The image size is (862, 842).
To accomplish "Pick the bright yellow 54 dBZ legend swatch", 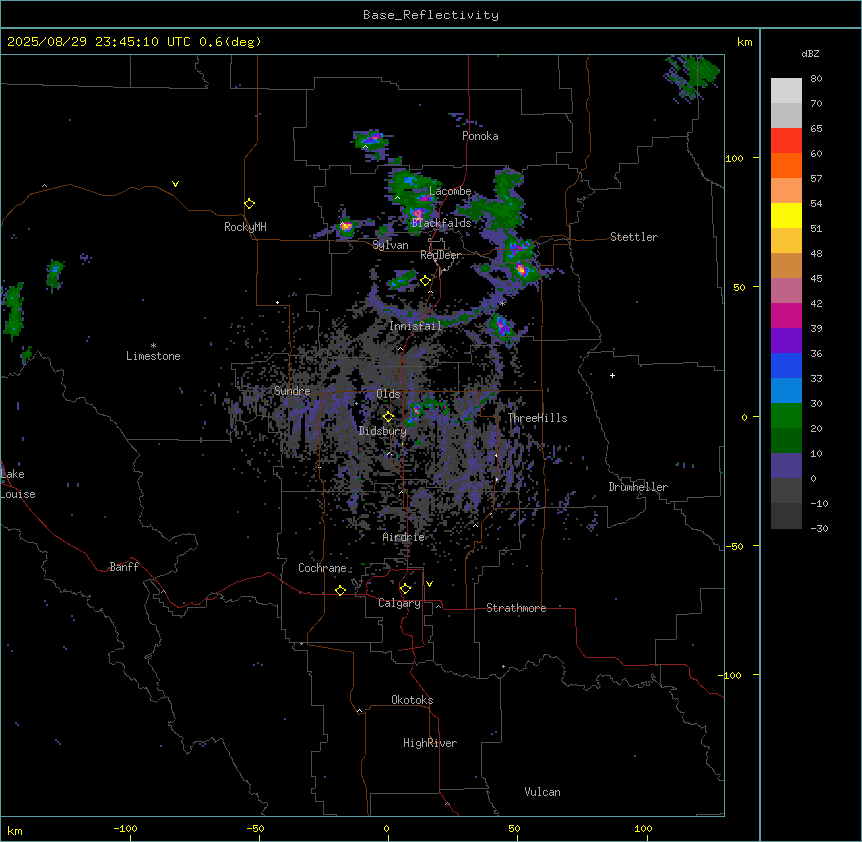I will click(x=786, y=215).
